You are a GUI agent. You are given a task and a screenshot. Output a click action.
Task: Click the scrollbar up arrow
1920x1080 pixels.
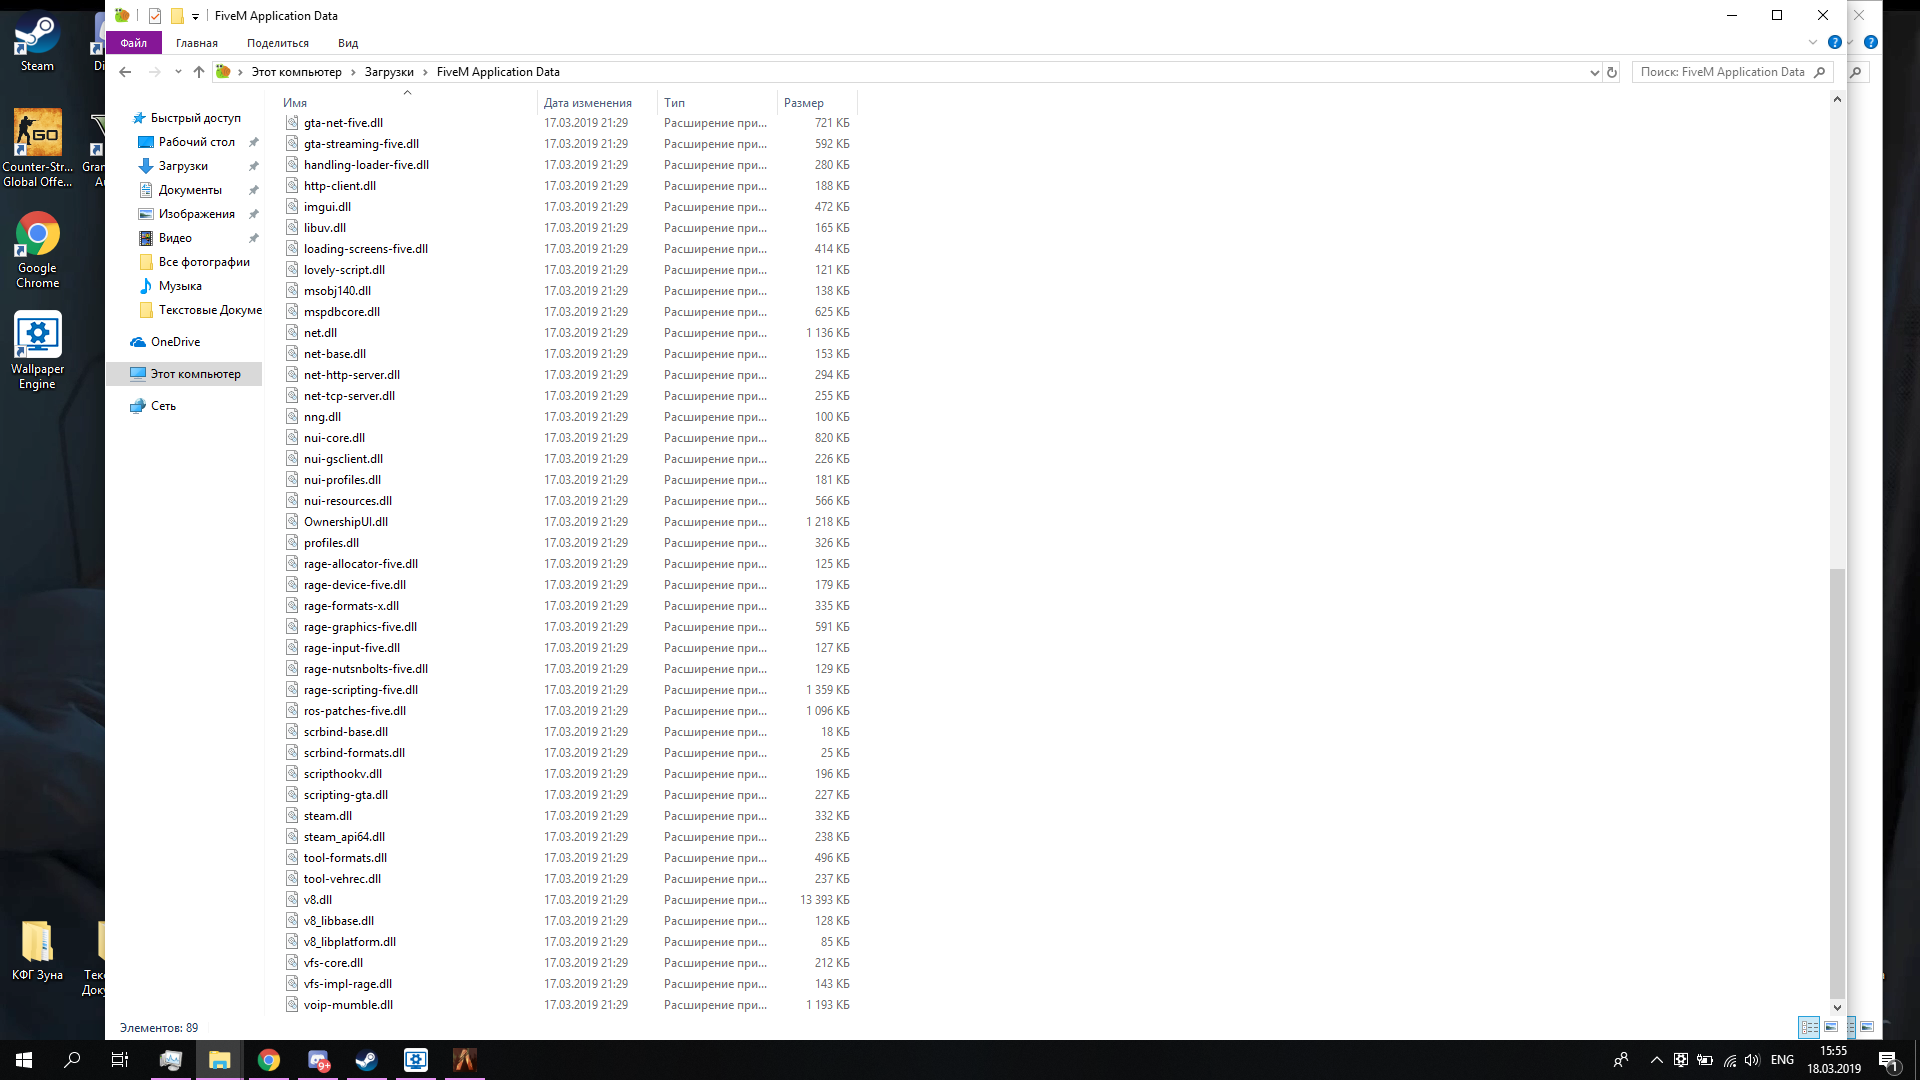1837,99
